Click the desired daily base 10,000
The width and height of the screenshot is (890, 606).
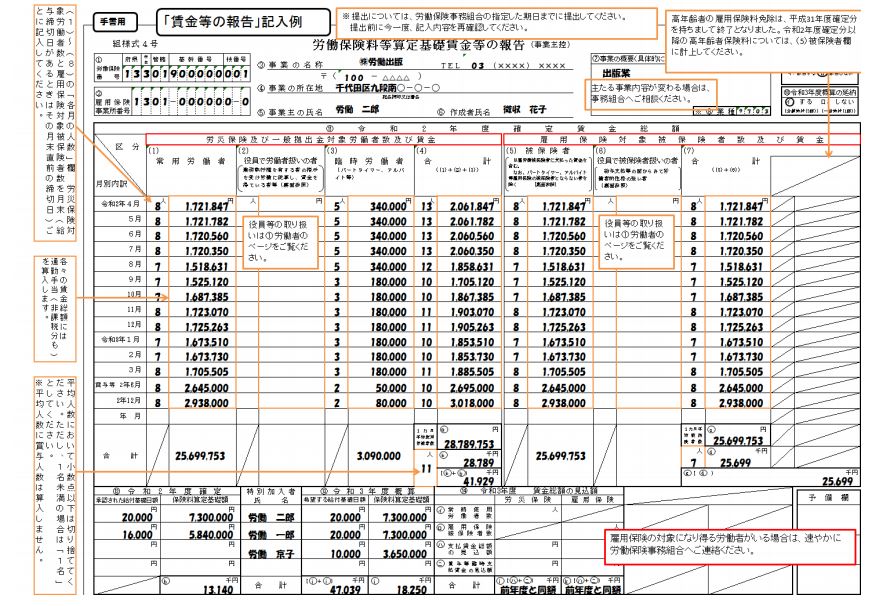coord(345,554)
